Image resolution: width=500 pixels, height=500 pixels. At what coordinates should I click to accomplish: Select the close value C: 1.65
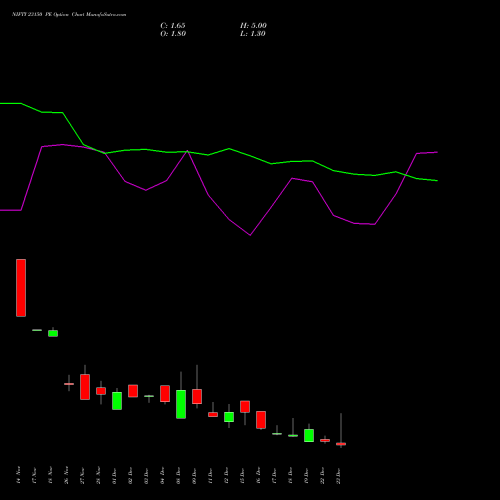(x=173, y=26)
